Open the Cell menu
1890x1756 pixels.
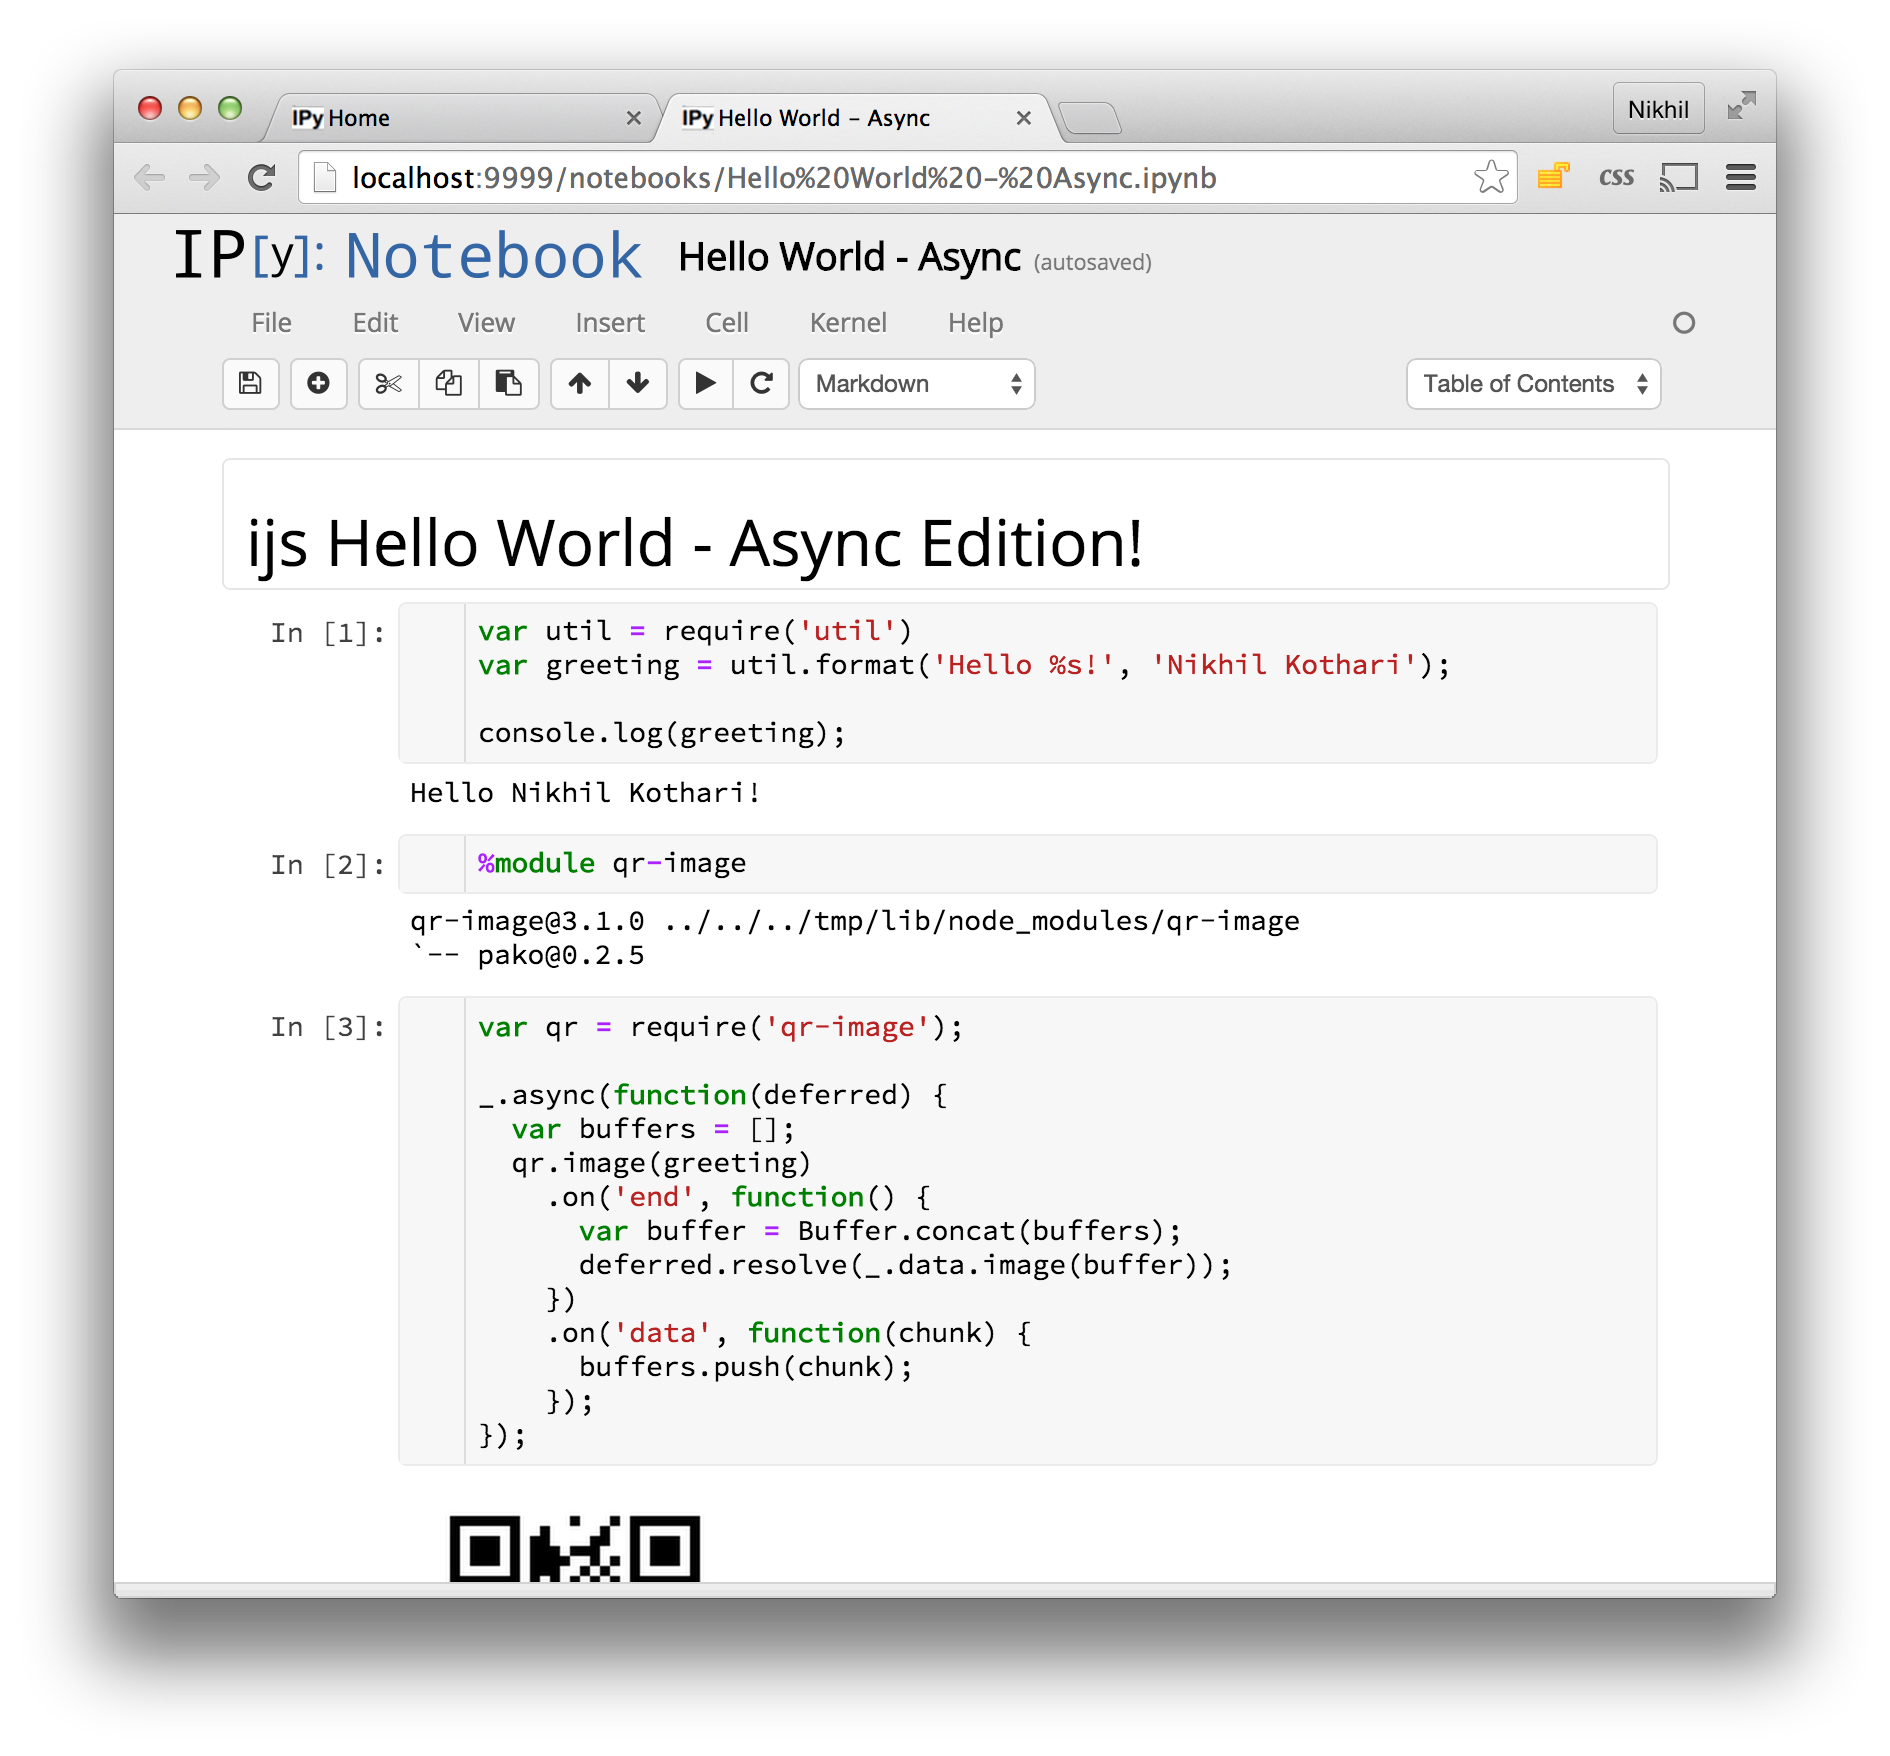point(727,322)
